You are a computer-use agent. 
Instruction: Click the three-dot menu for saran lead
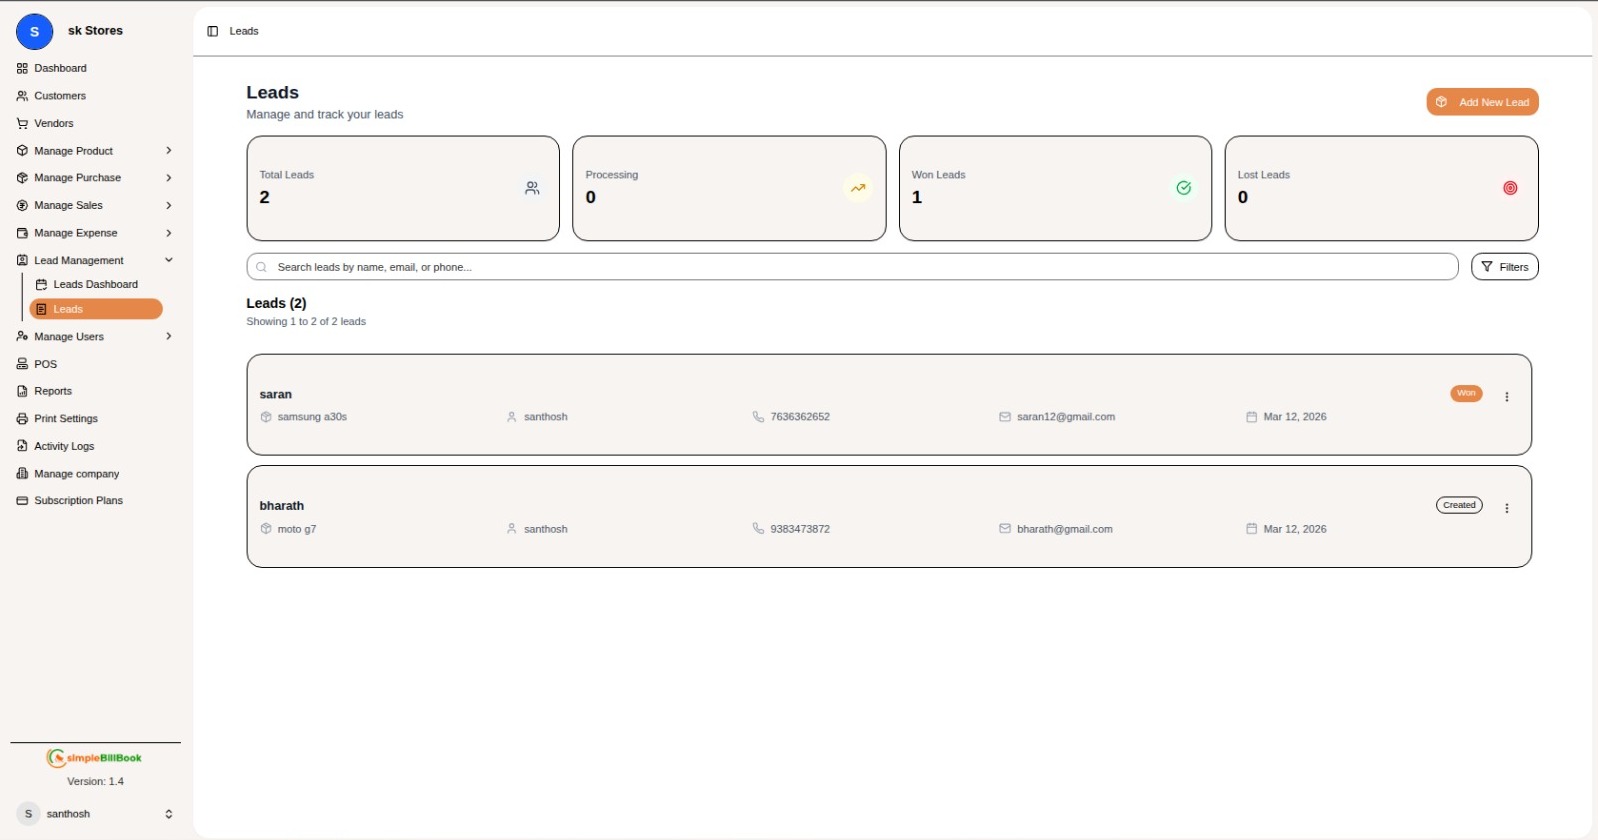tap(1506, 397)
